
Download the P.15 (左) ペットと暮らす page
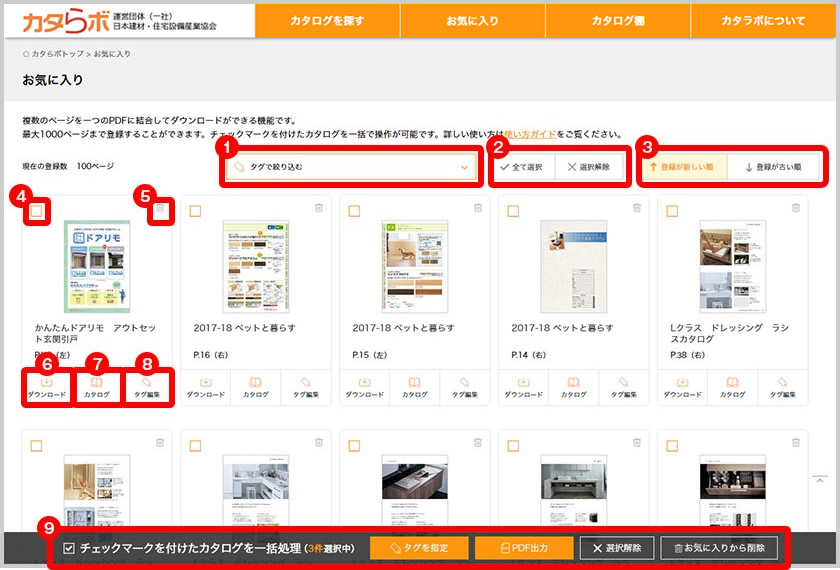coord(364,387)
